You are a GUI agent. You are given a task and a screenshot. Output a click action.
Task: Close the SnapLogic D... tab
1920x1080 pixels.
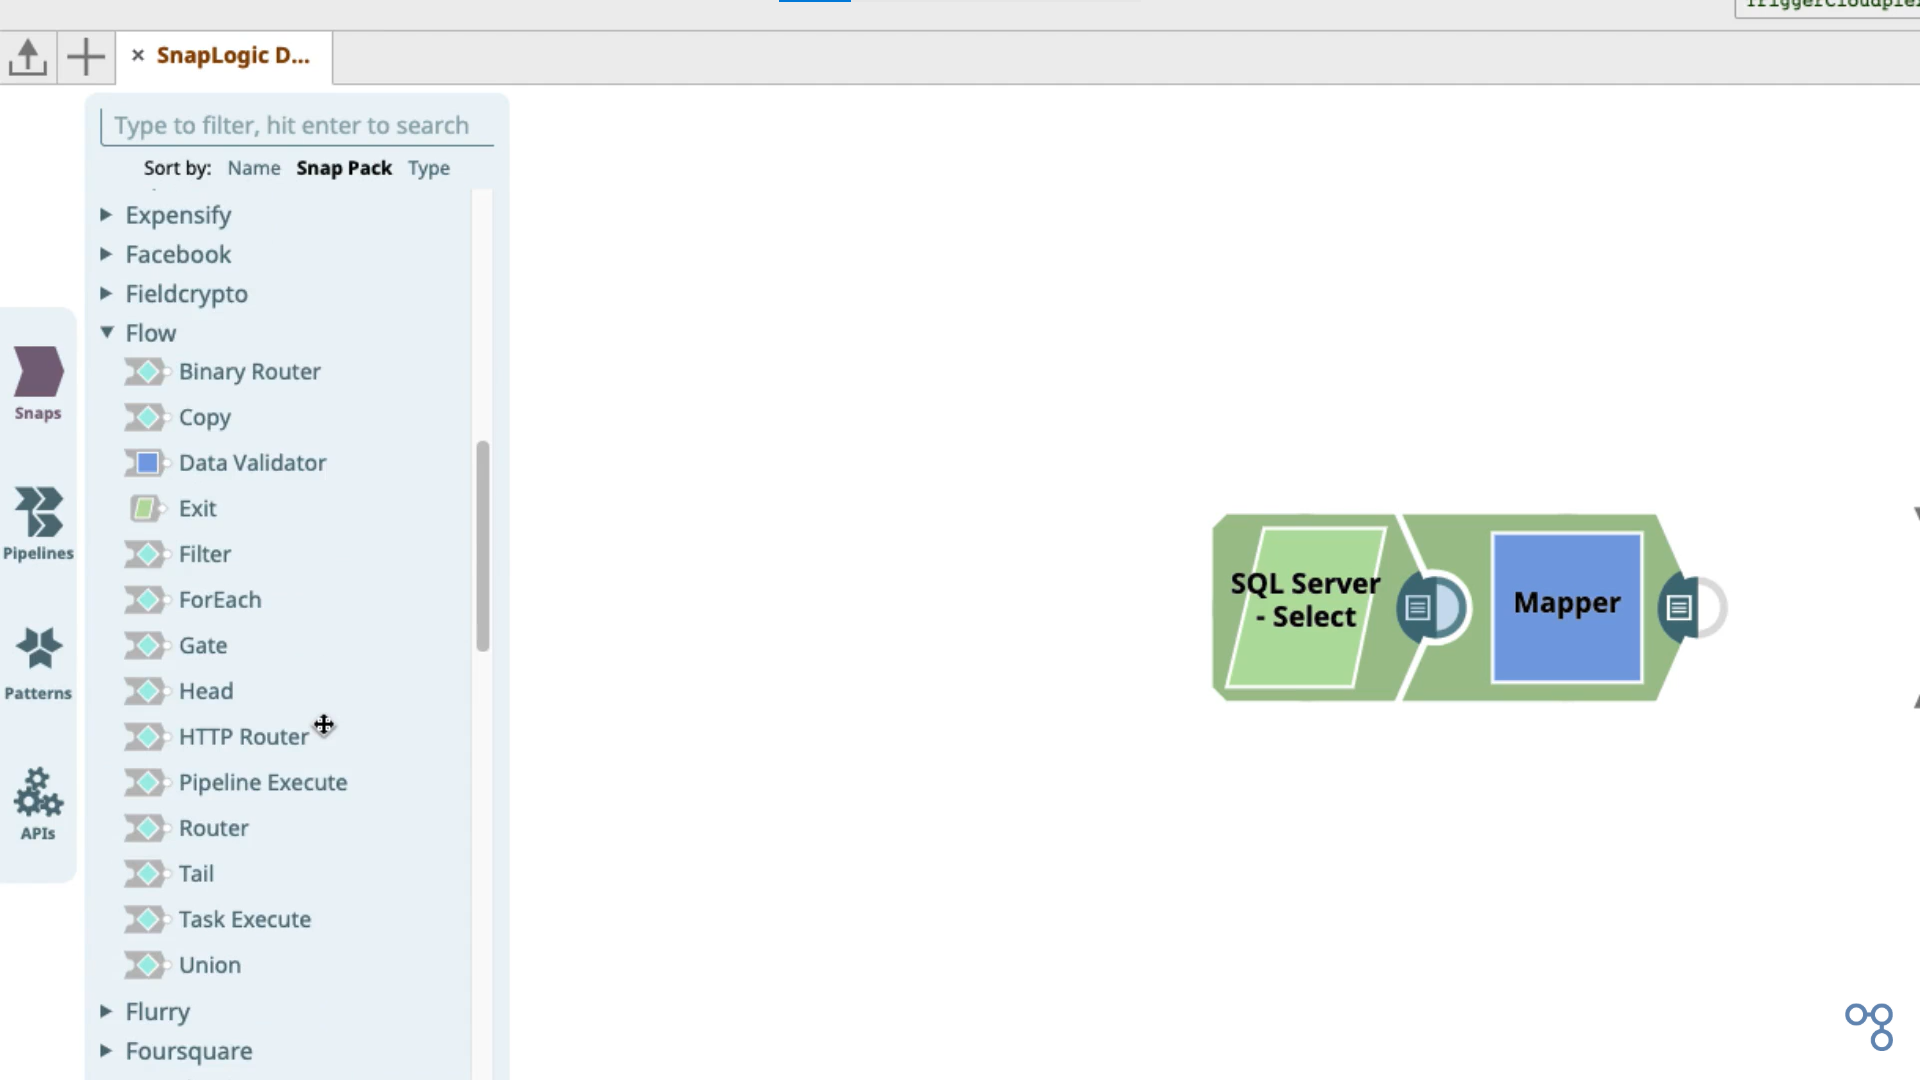click(x=138, y=55)
